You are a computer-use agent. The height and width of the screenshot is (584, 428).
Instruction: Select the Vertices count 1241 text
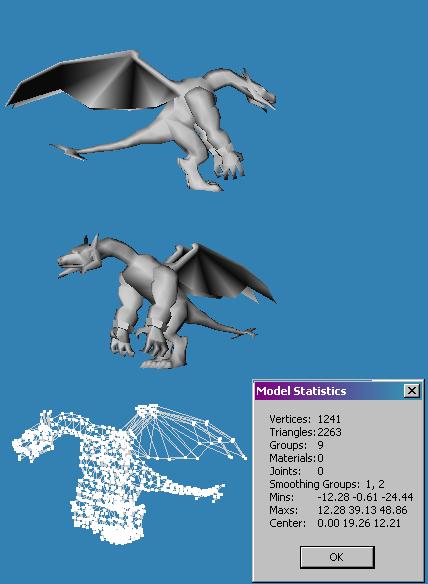pos(329,419)
